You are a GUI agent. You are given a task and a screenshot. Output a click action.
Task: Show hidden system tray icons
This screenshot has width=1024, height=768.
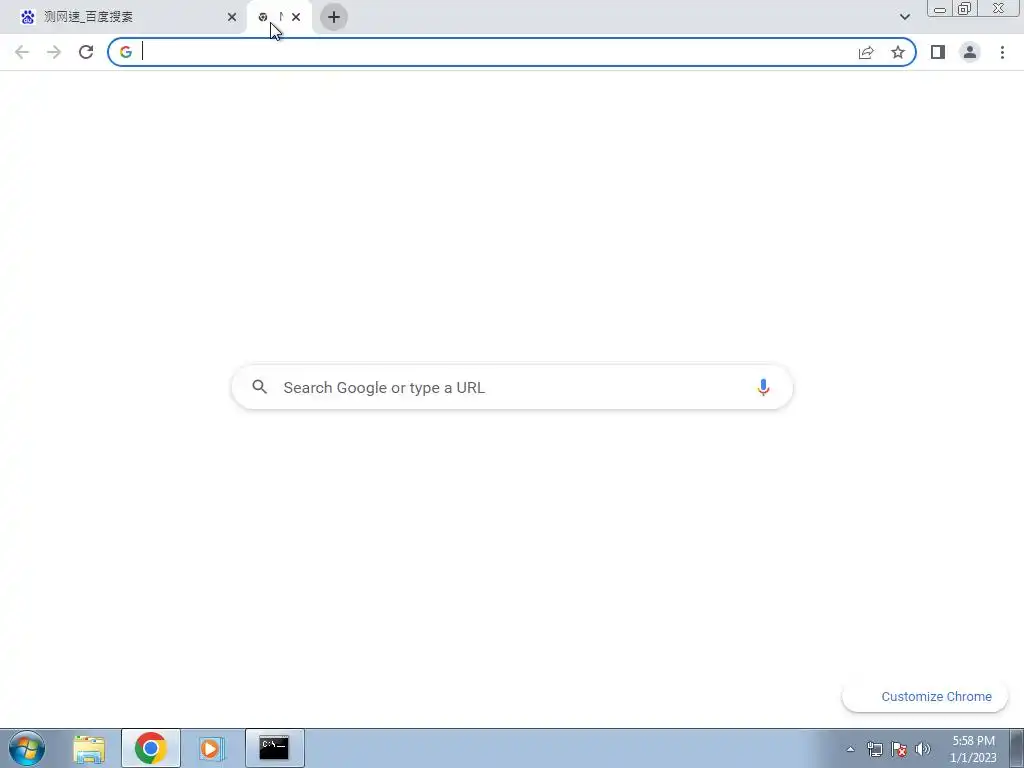click(x=850, y=749)
